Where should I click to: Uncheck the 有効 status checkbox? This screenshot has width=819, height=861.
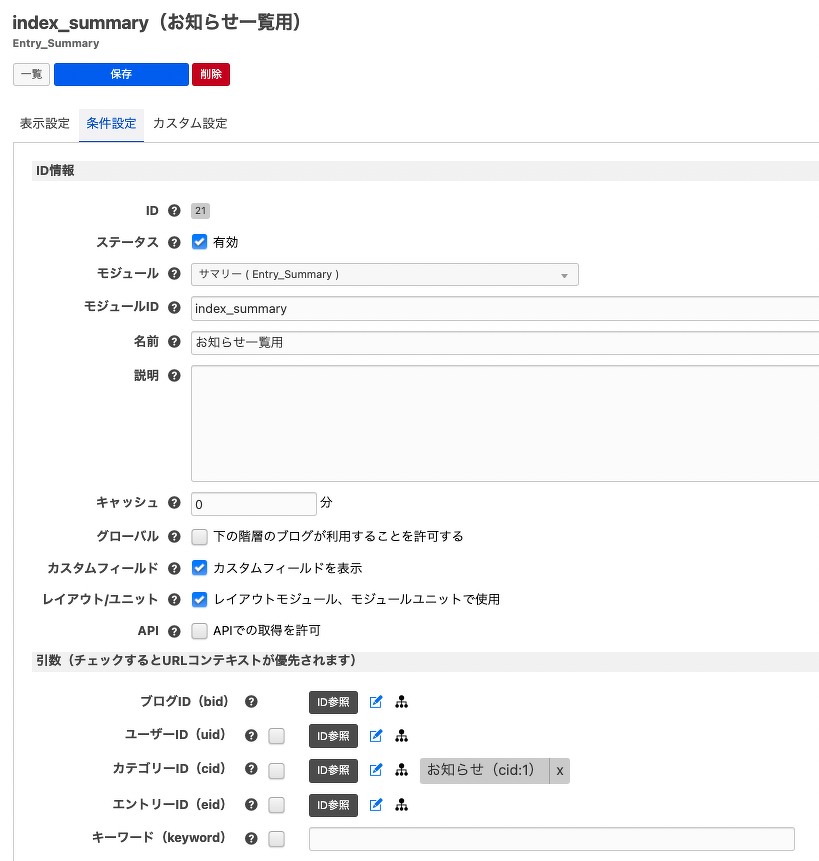point(199,242)
